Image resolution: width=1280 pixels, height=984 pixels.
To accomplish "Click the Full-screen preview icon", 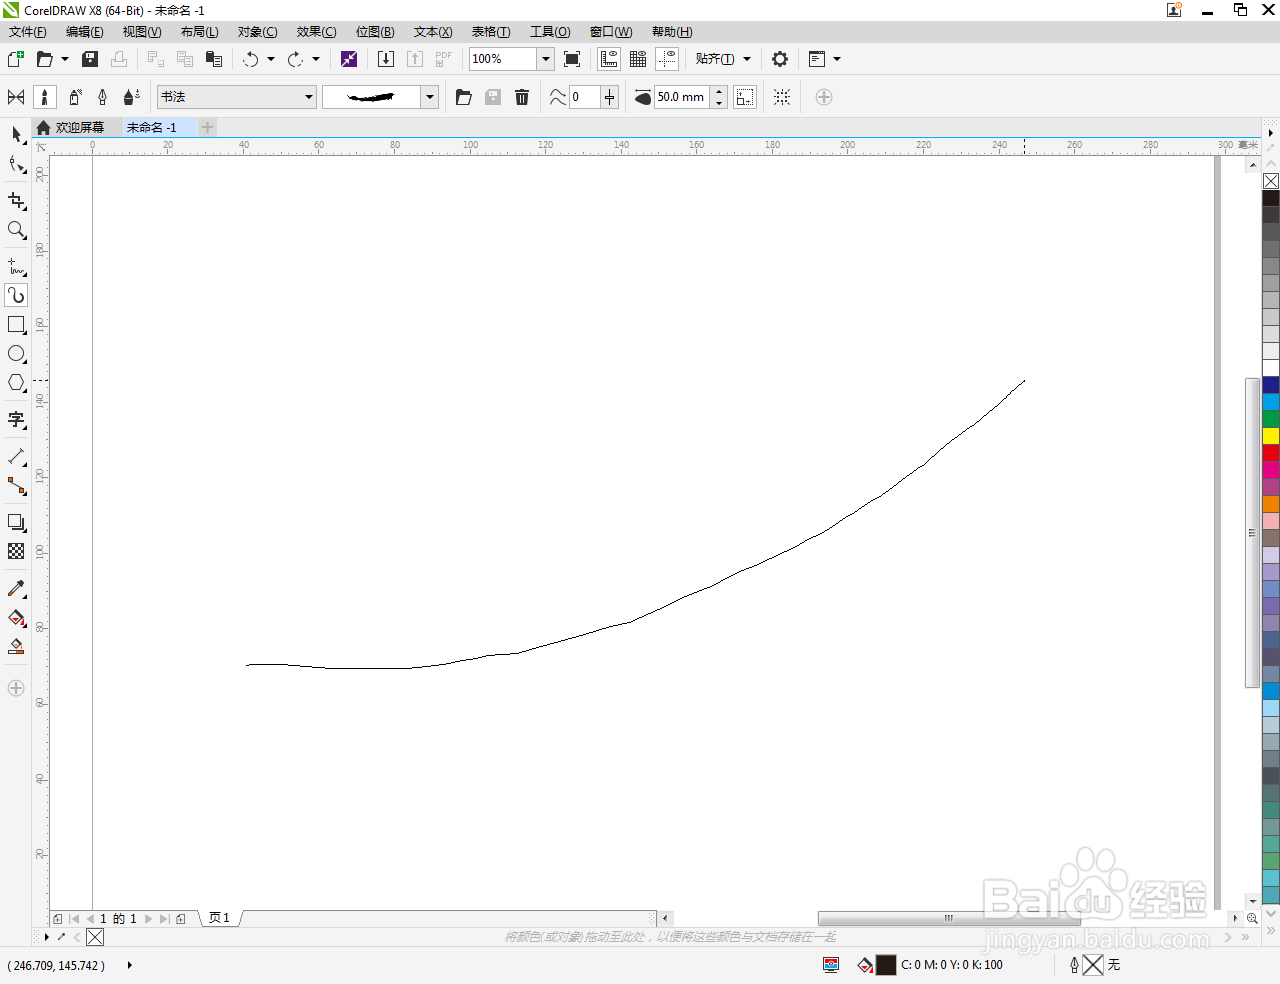I will click(572, 59).
